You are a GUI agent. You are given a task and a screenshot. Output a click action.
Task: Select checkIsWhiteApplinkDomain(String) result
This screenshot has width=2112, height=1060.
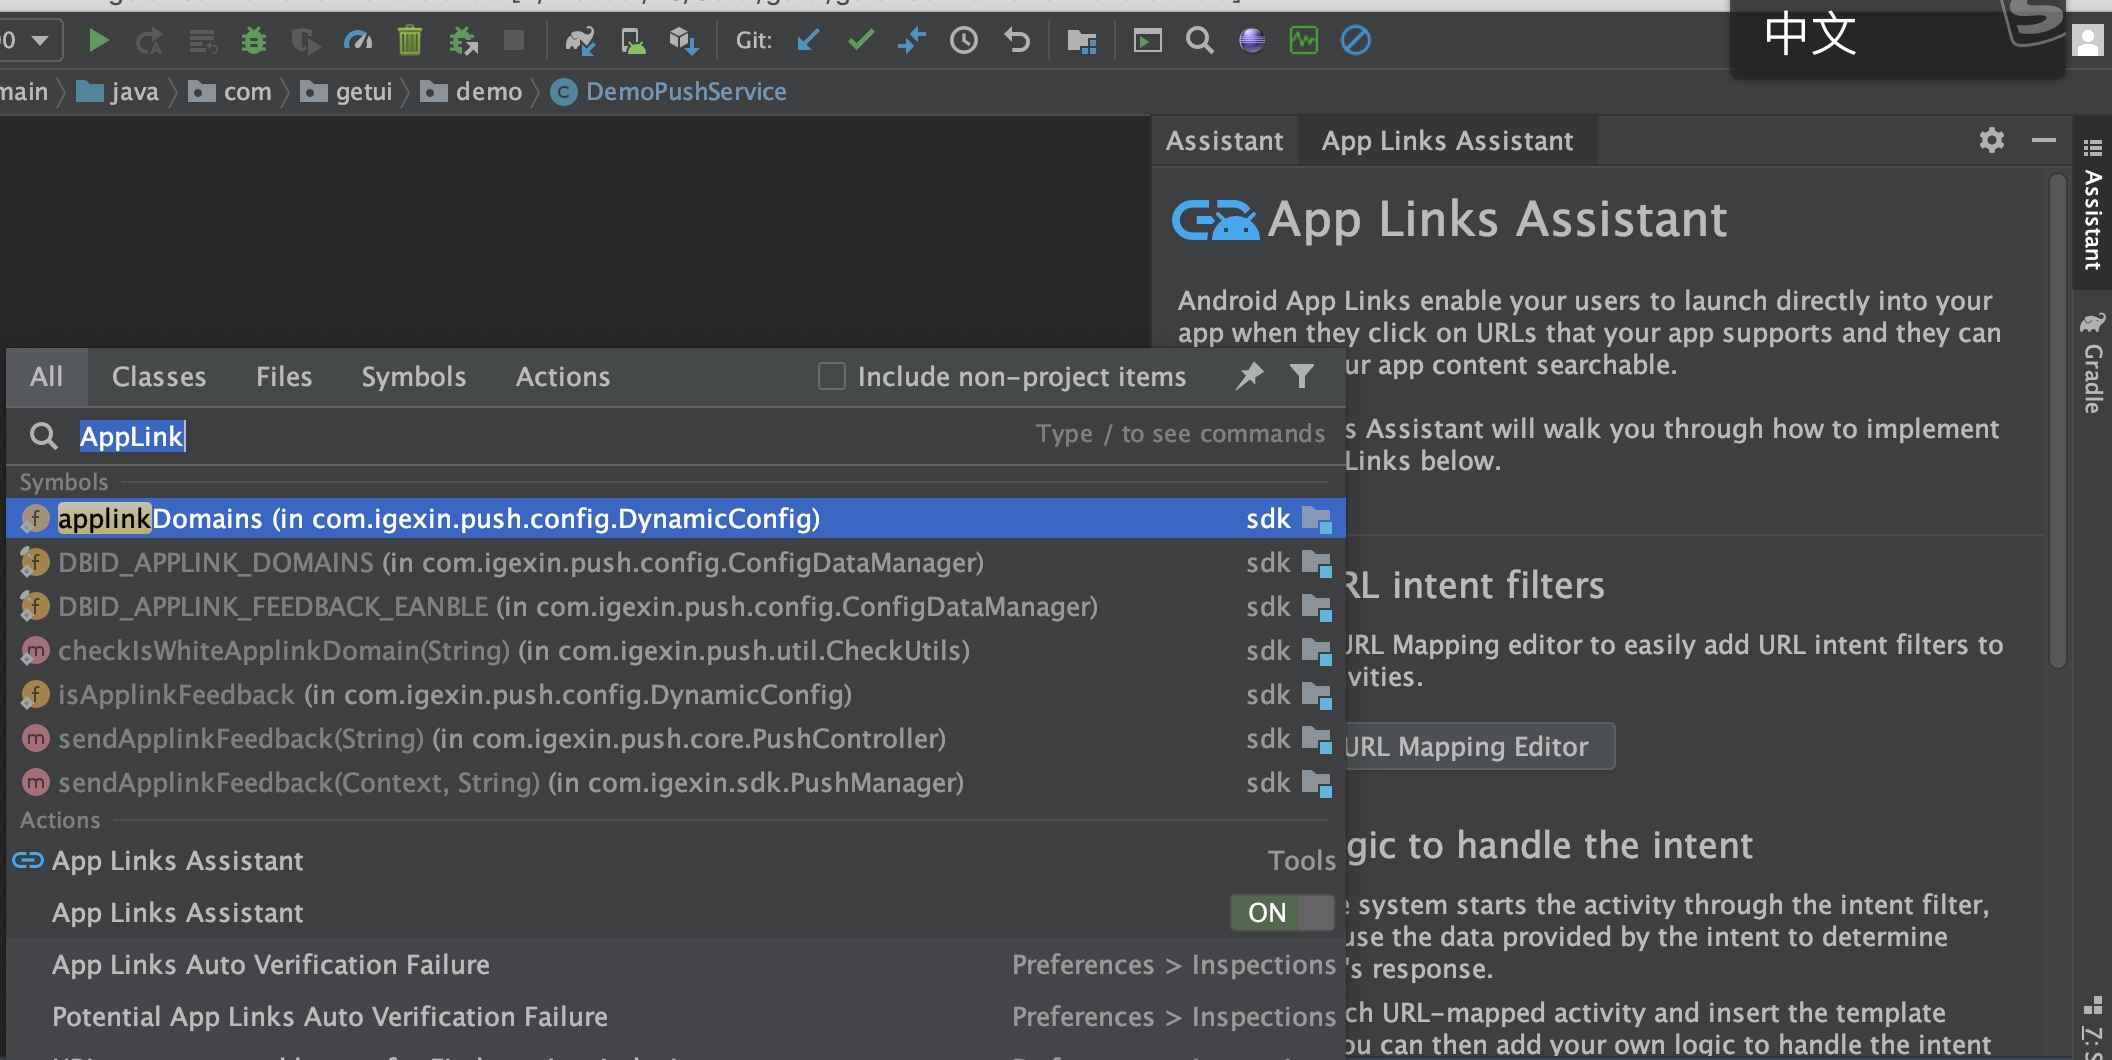pyautogui.click(x=676, y=650)
